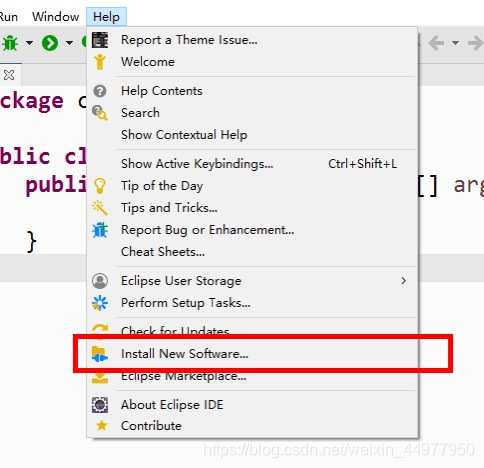Open the Help menu in menu bar

106,16
